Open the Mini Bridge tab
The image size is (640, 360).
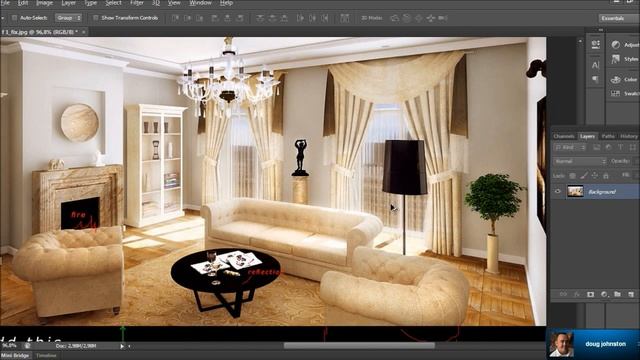pyautogui.click(x=16, y=356)
